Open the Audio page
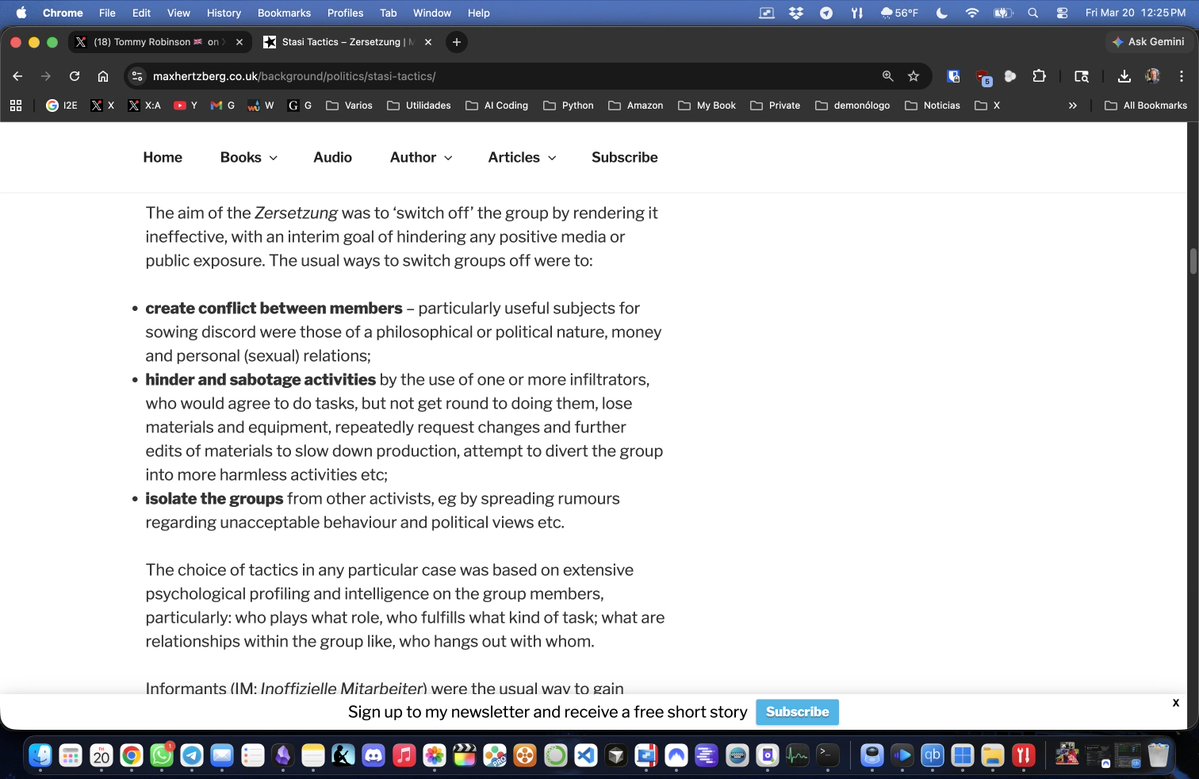The height and width of the screenshot is (779, 1199). 333,157
